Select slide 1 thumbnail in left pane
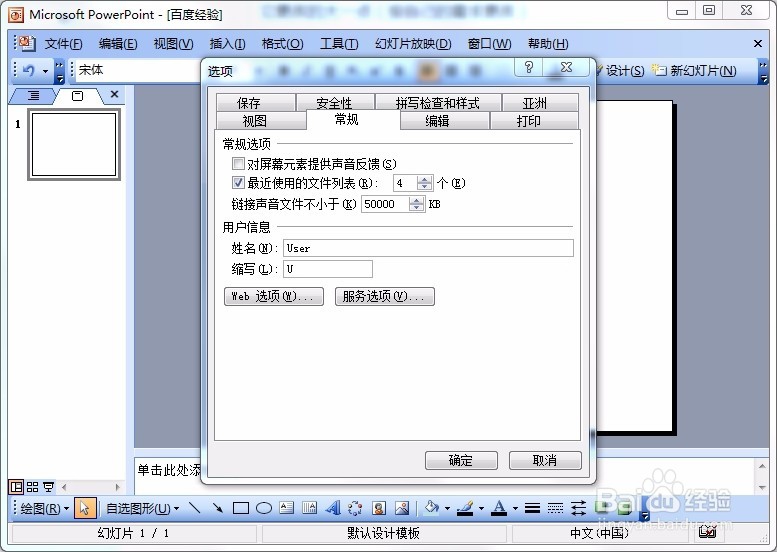Screen dimensions: 777x552 tap(74, 144)
